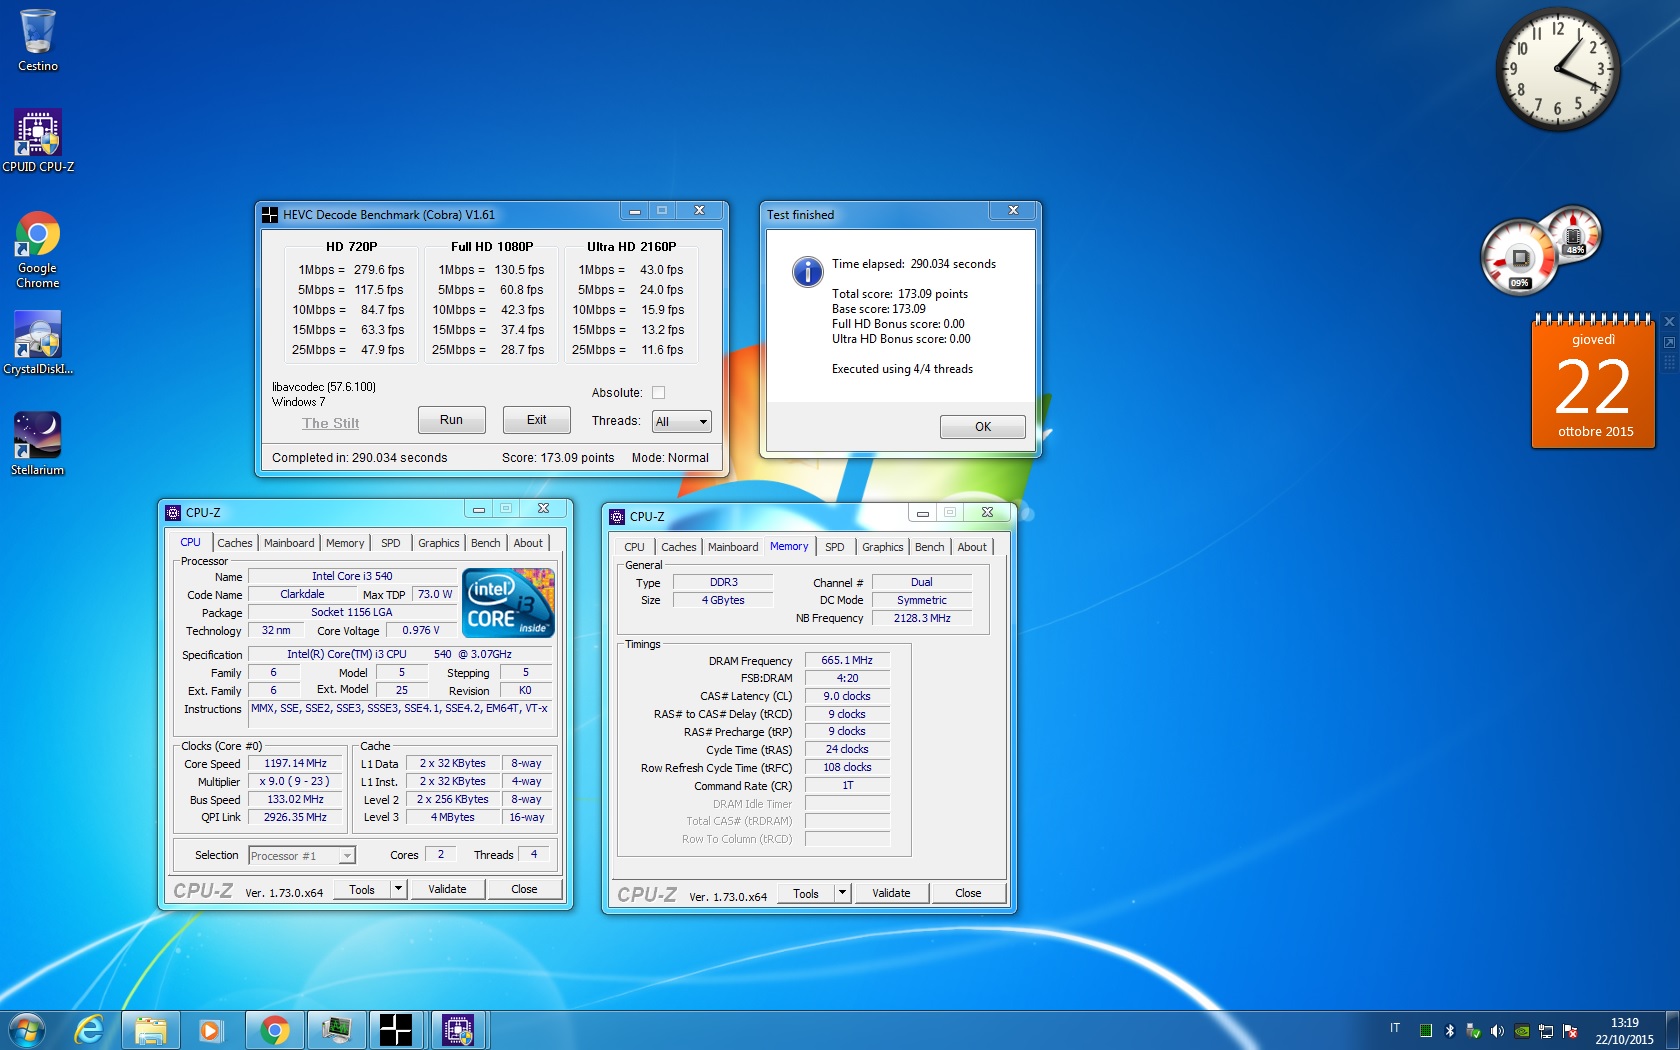Open SPD tab in left CPU-Z window
Screen dimensions: 1680x1050
[391, 543]
